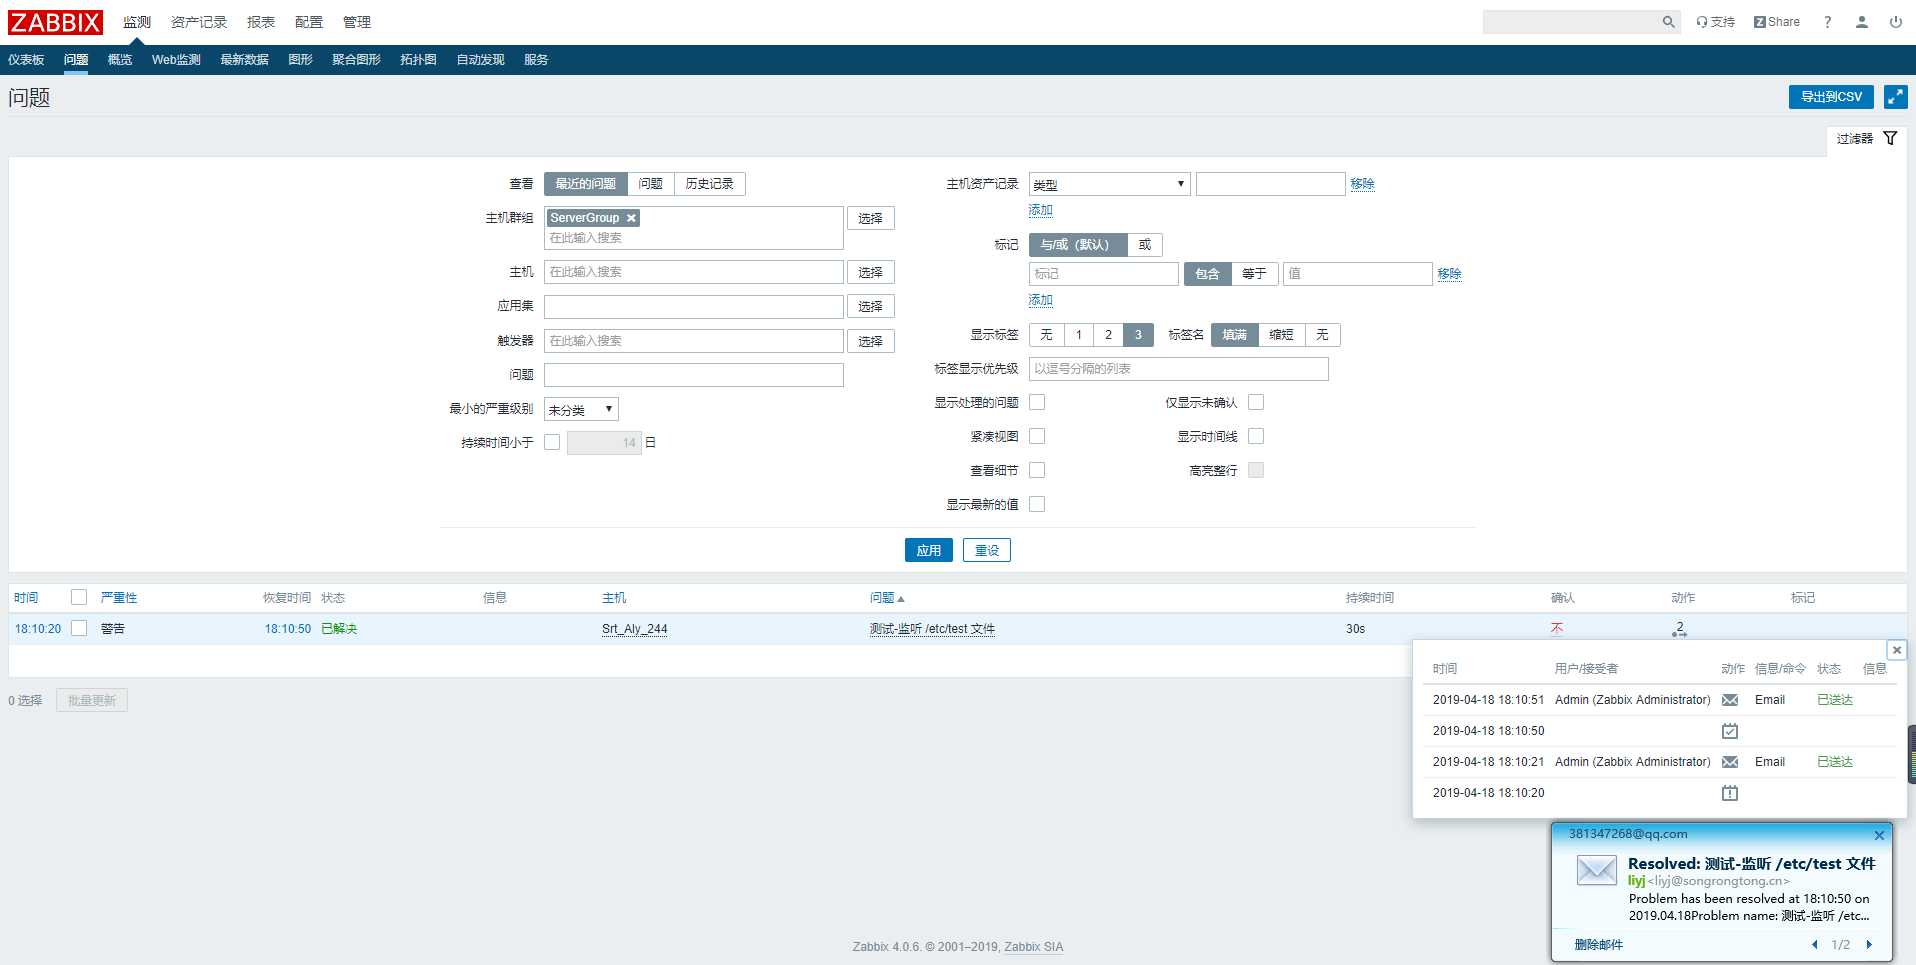Click 删除邮件 in mail notification
The width and height of the screenshot is (1916, 965).
1598,944
